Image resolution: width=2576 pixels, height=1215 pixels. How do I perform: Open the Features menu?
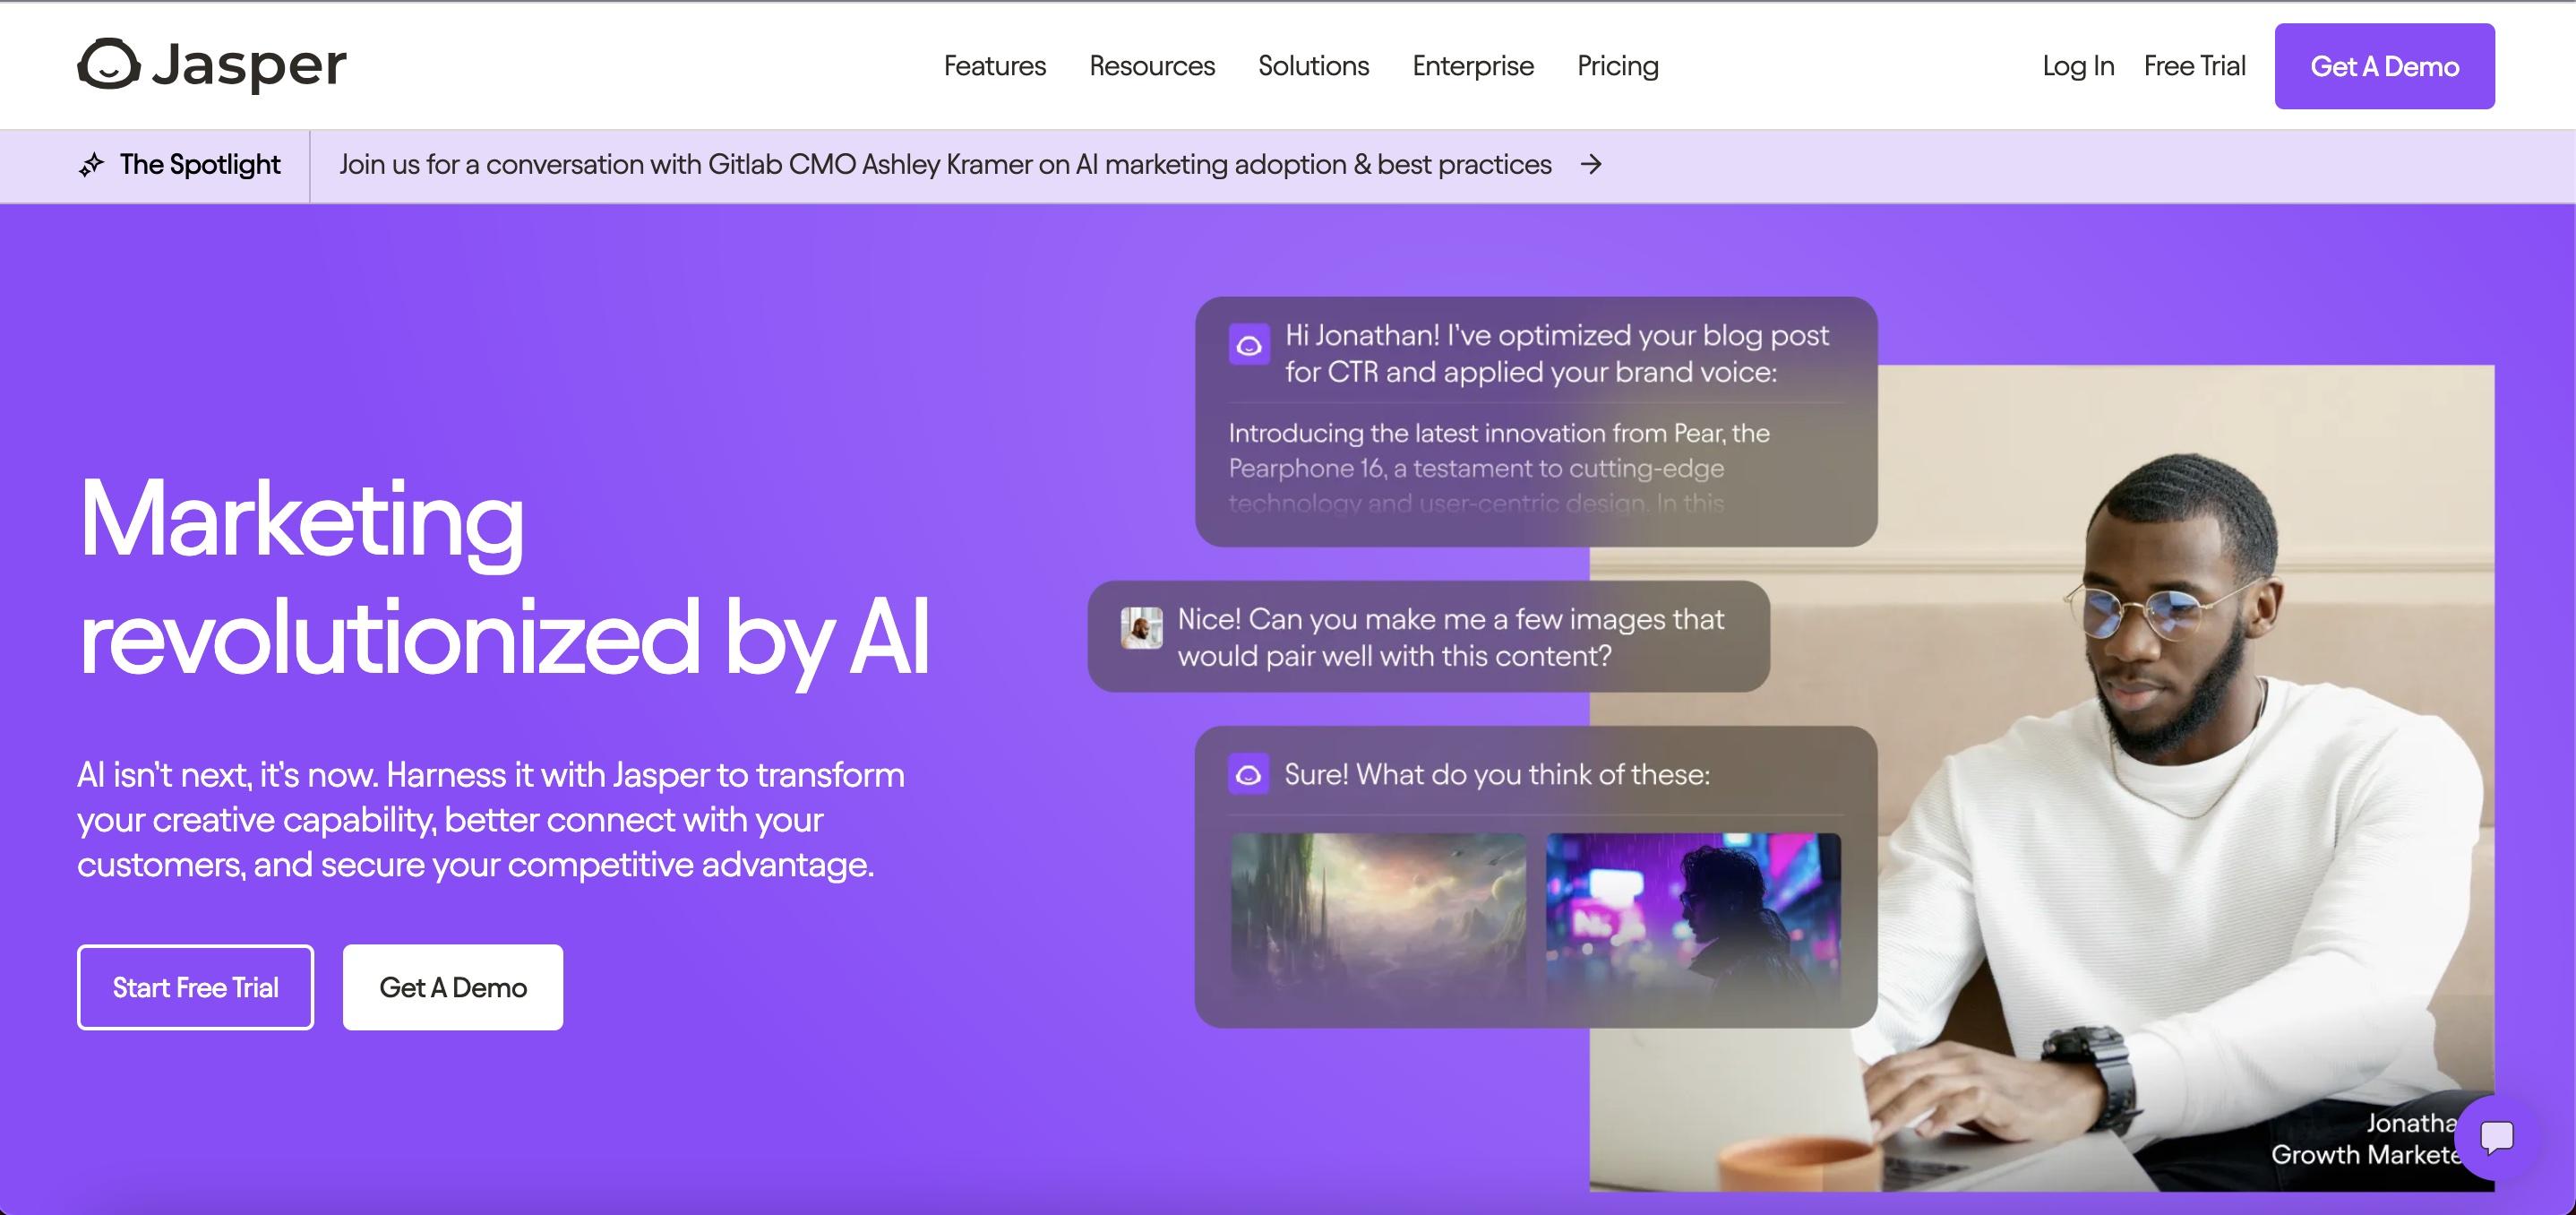[994, 66]
